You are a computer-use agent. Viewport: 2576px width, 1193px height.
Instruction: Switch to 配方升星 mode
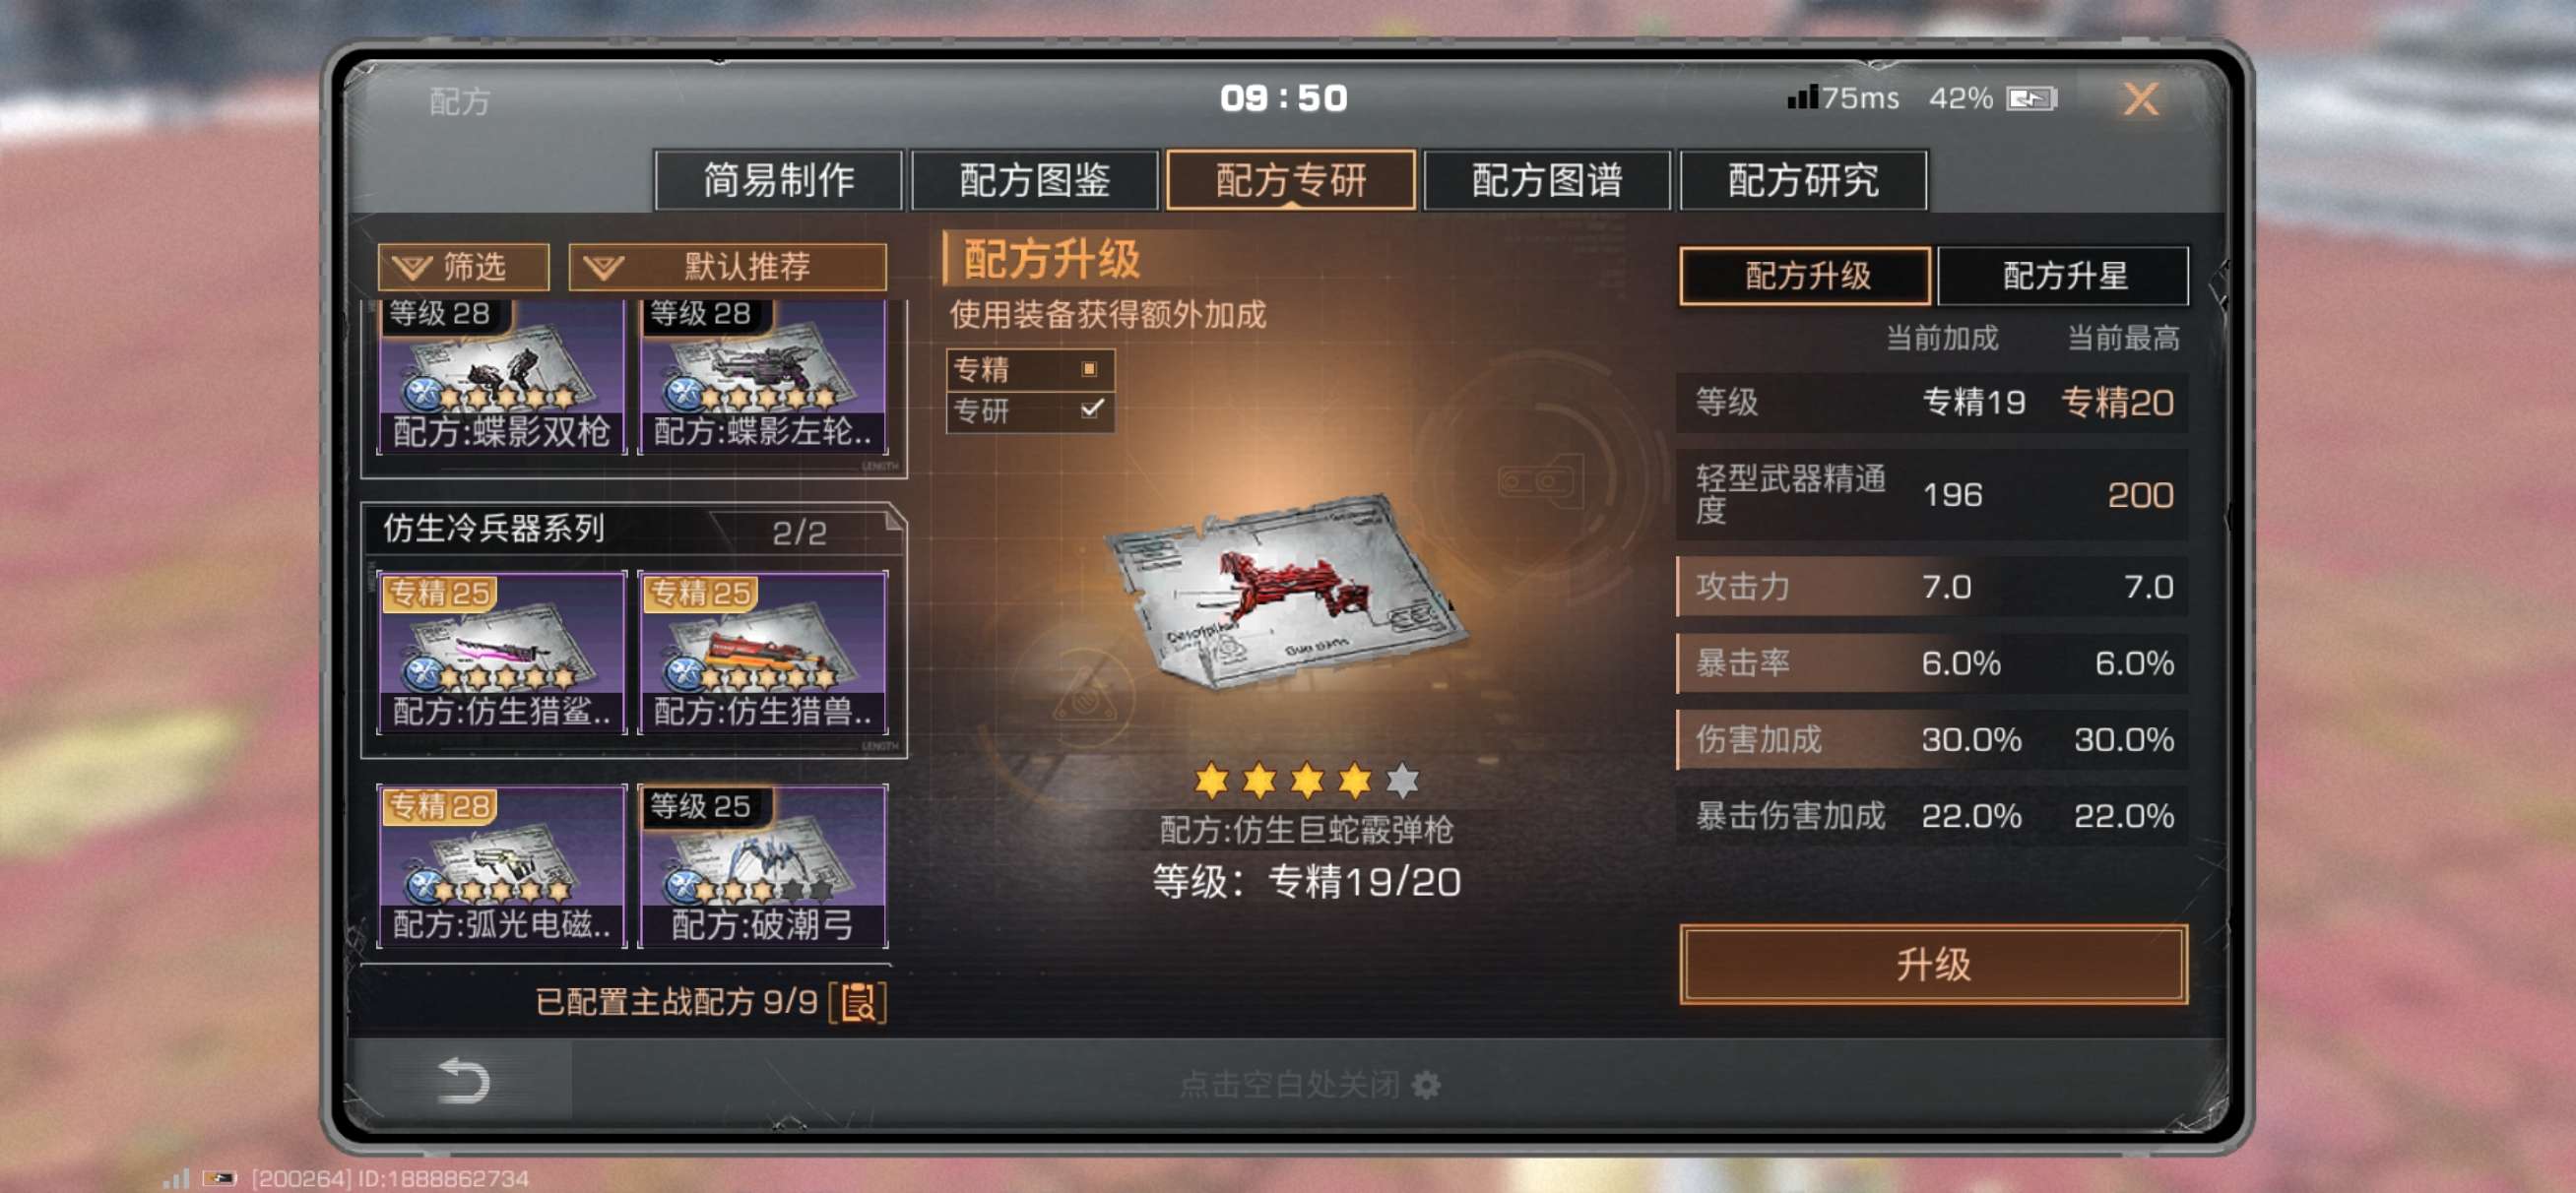2063,276
